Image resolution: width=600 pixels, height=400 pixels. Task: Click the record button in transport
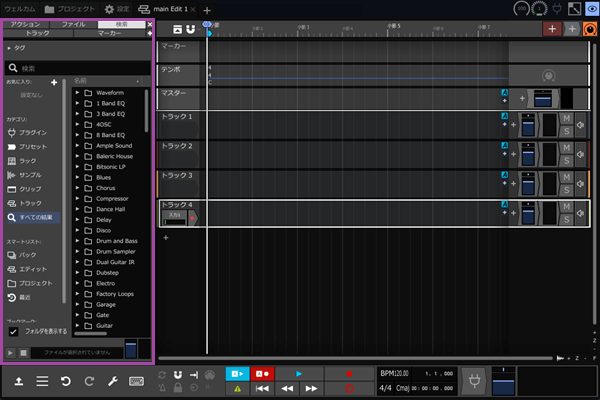[x=349, y=373]
